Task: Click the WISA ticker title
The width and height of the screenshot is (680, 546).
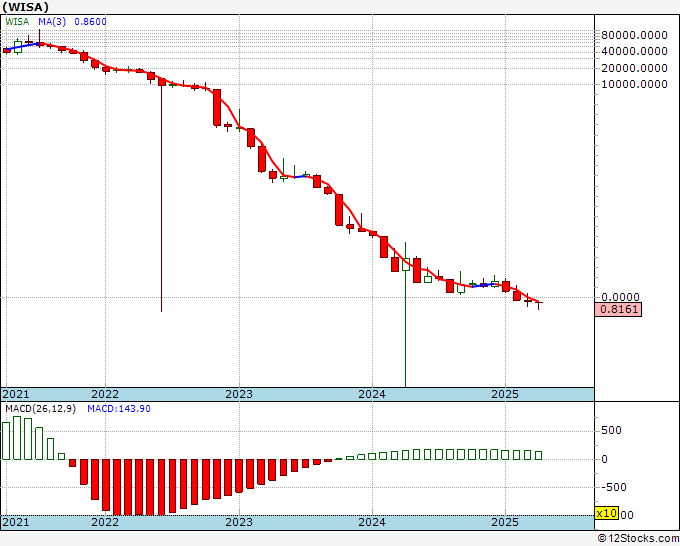Action: pos(26,7)
